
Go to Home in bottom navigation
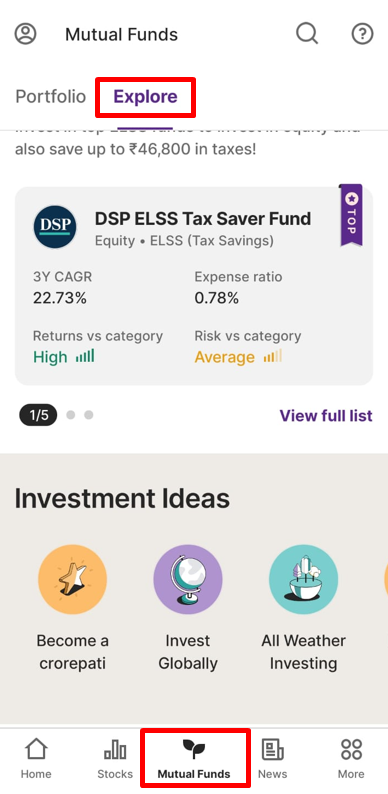click(x=36, y=759)
